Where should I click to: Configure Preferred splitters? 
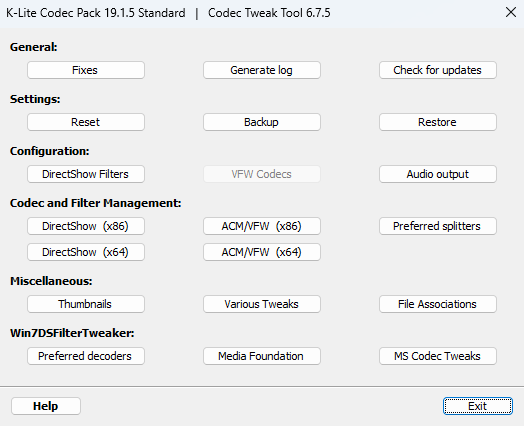[438, 226]
